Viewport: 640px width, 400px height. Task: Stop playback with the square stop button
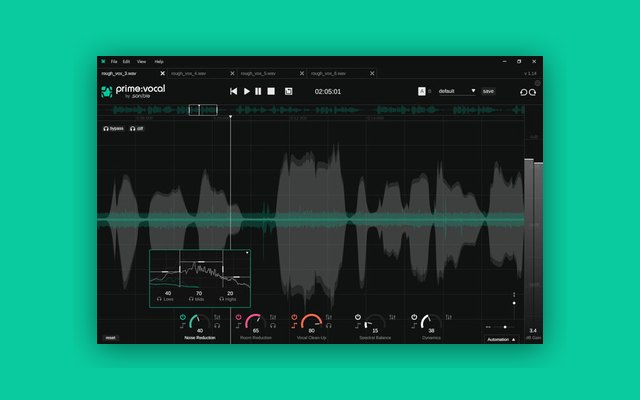(271, 91)
